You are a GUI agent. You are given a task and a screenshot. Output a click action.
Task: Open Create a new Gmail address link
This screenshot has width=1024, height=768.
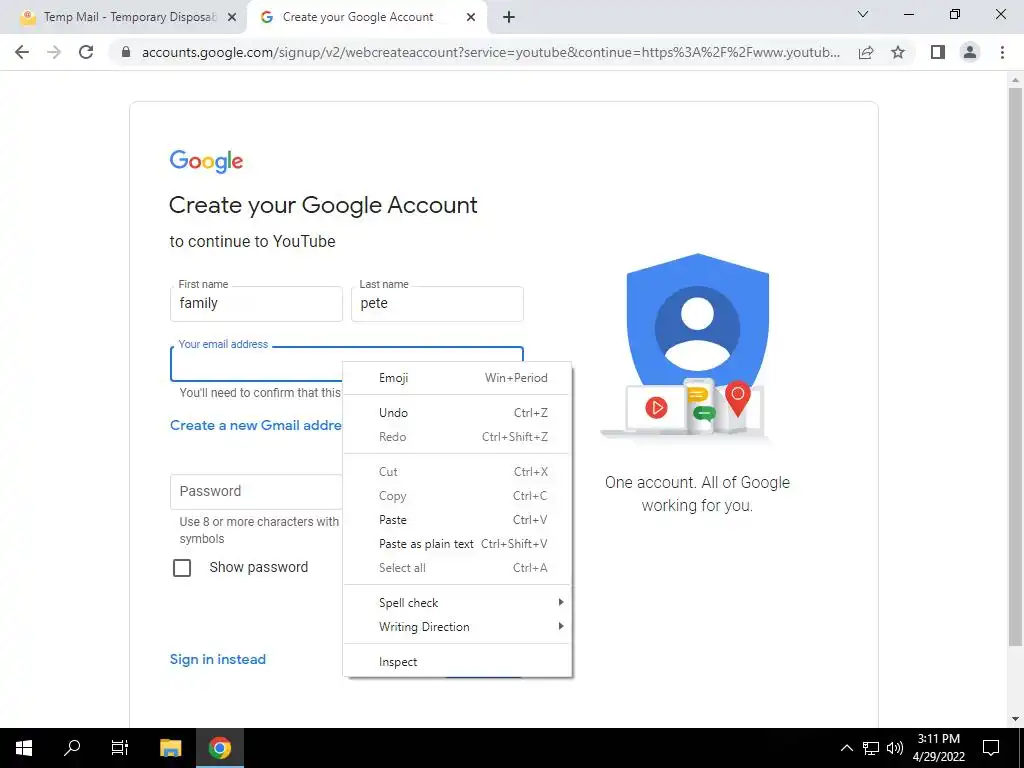pyautogui.click(x=255, y=425)
